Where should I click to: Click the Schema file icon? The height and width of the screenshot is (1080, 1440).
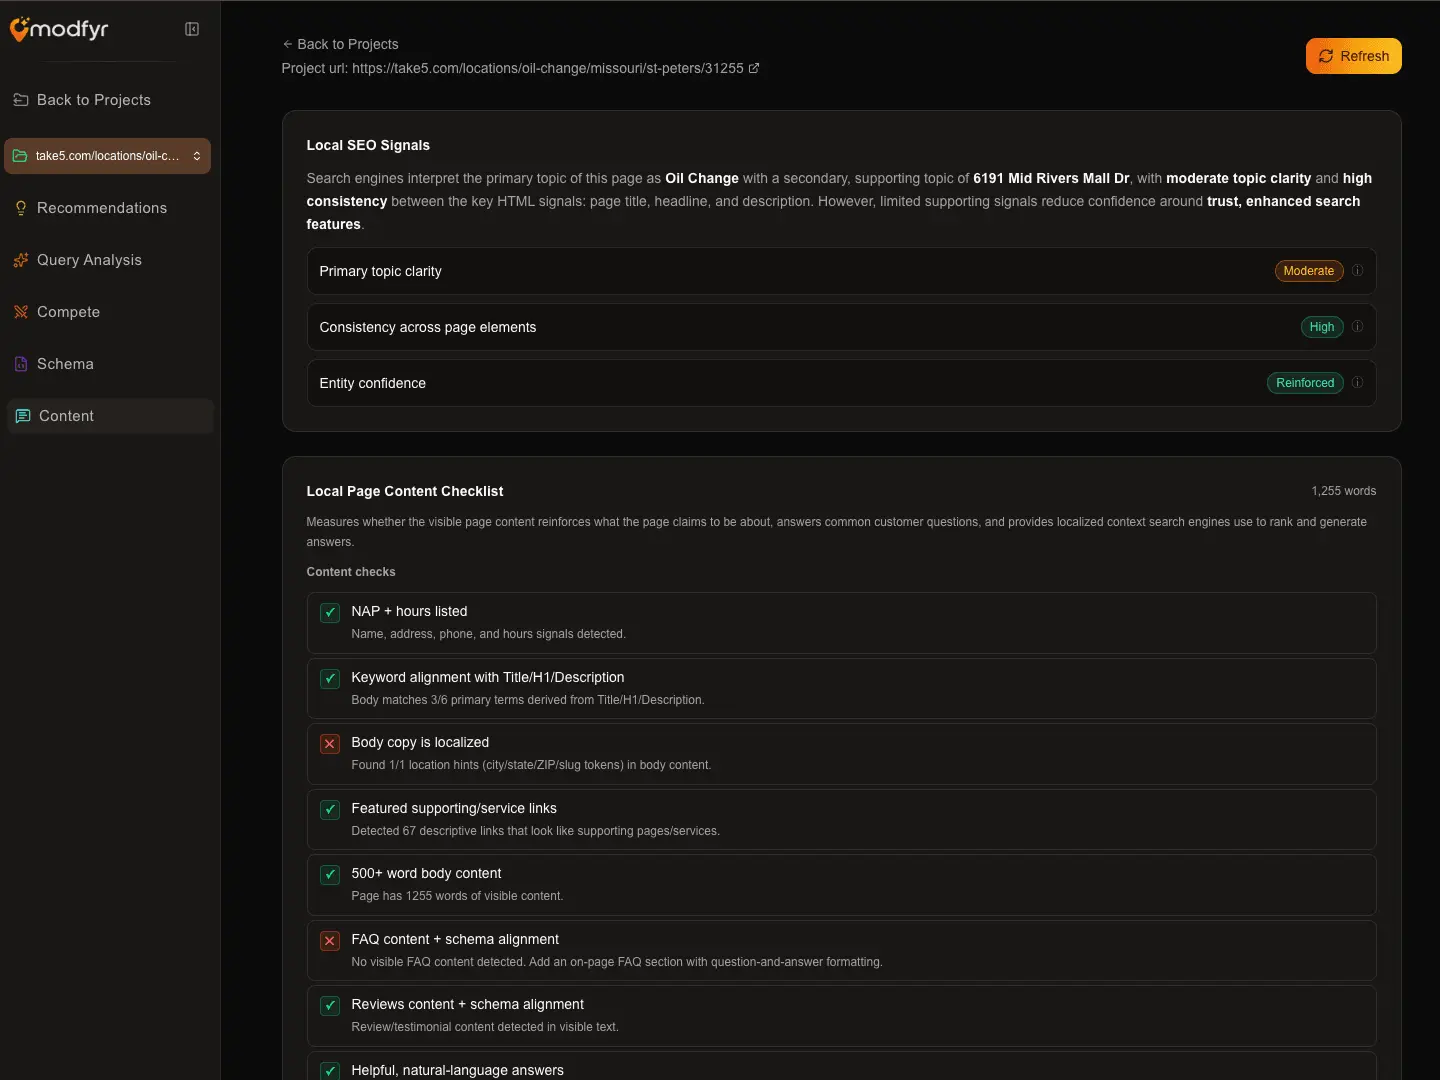click(x=21, y=364)
